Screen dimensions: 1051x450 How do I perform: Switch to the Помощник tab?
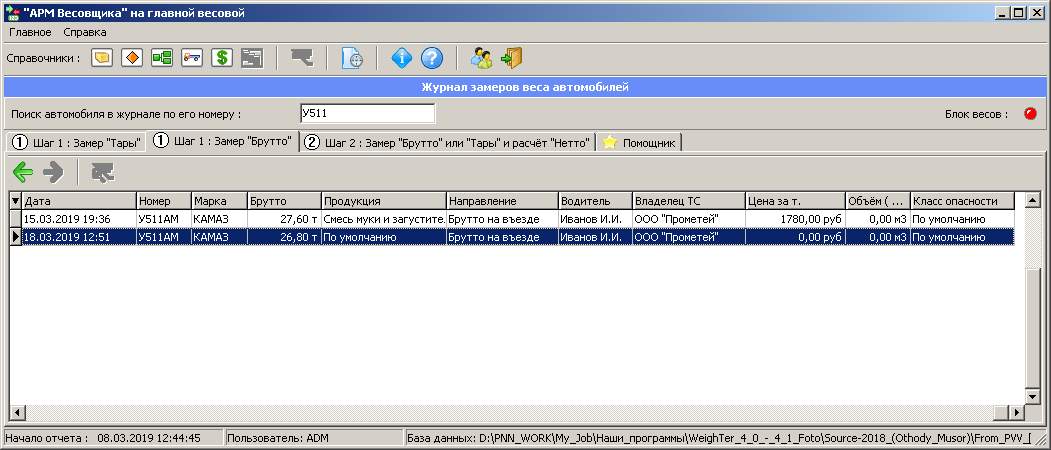pos(640,142)
